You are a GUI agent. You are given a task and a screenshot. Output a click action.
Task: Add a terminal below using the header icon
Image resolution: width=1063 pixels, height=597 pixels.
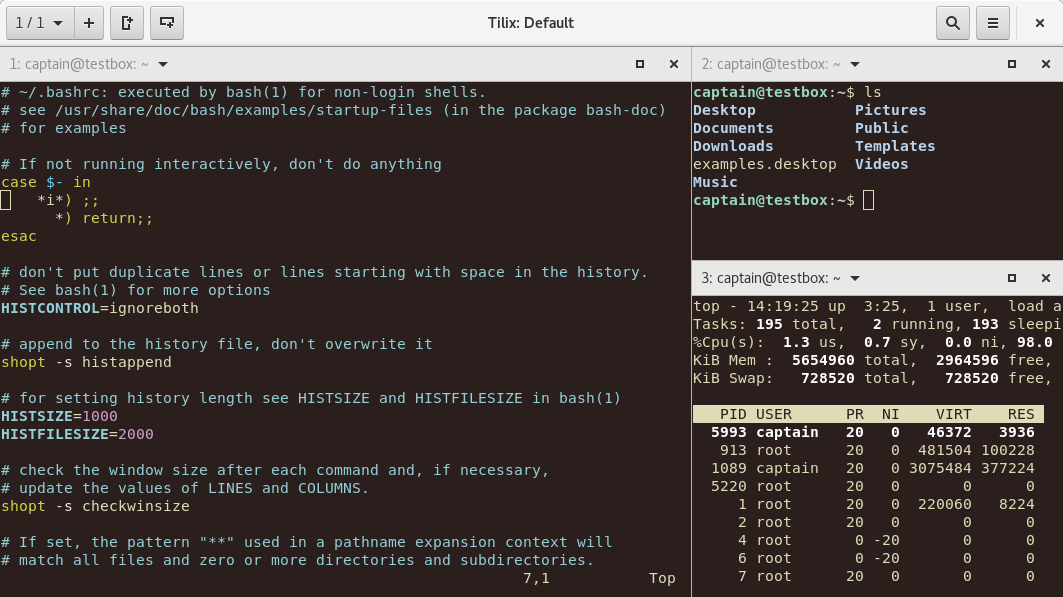pos(166,22)
